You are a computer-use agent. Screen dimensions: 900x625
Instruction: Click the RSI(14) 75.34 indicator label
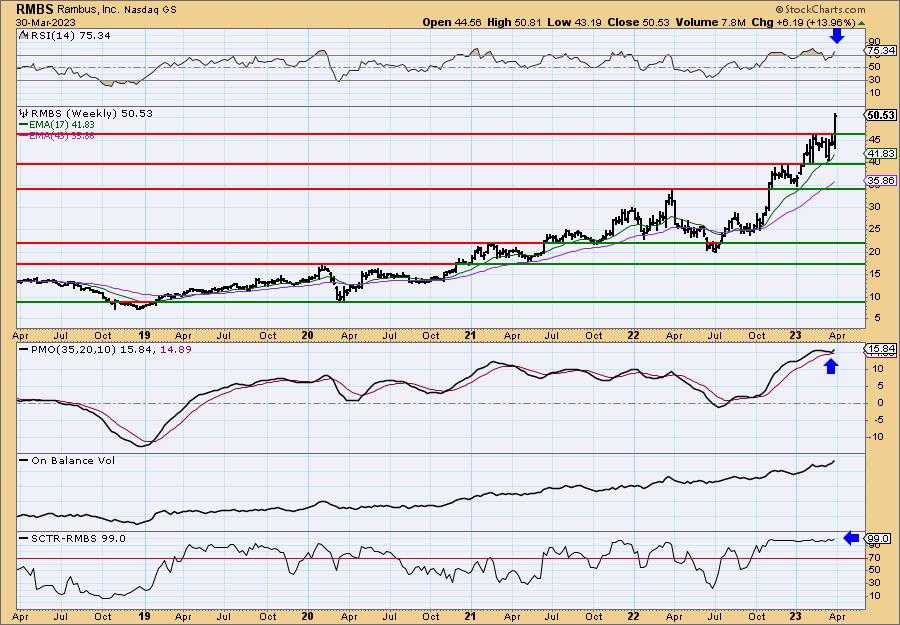tap(69, 36)
